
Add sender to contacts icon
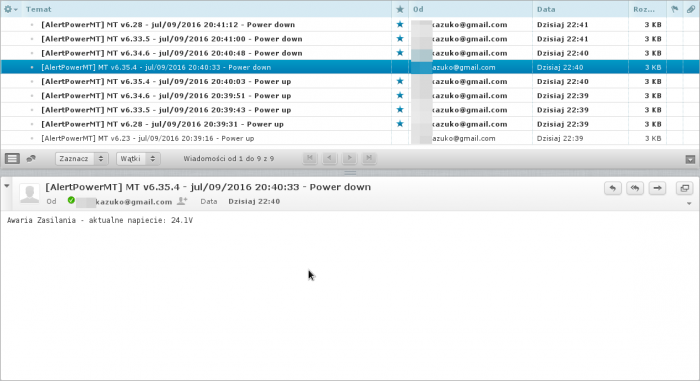182,201
